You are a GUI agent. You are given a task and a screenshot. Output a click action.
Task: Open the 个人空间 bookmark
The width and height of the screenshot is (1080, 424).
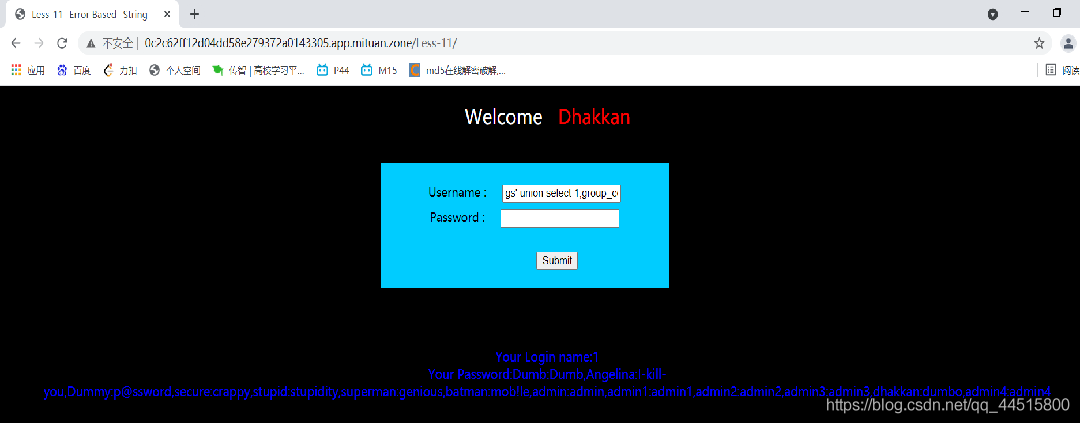[175, 70]
